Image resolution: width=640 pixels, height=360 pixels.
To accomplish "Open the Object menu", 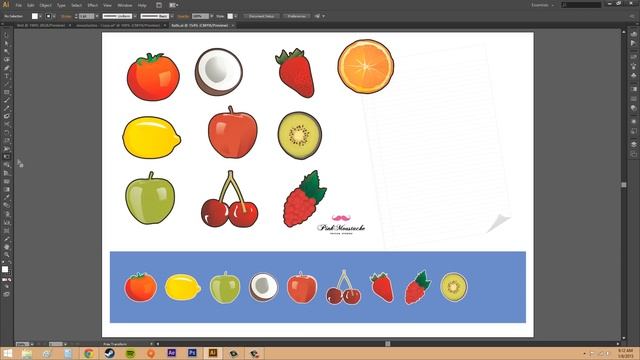I will (x=45, y=5).
